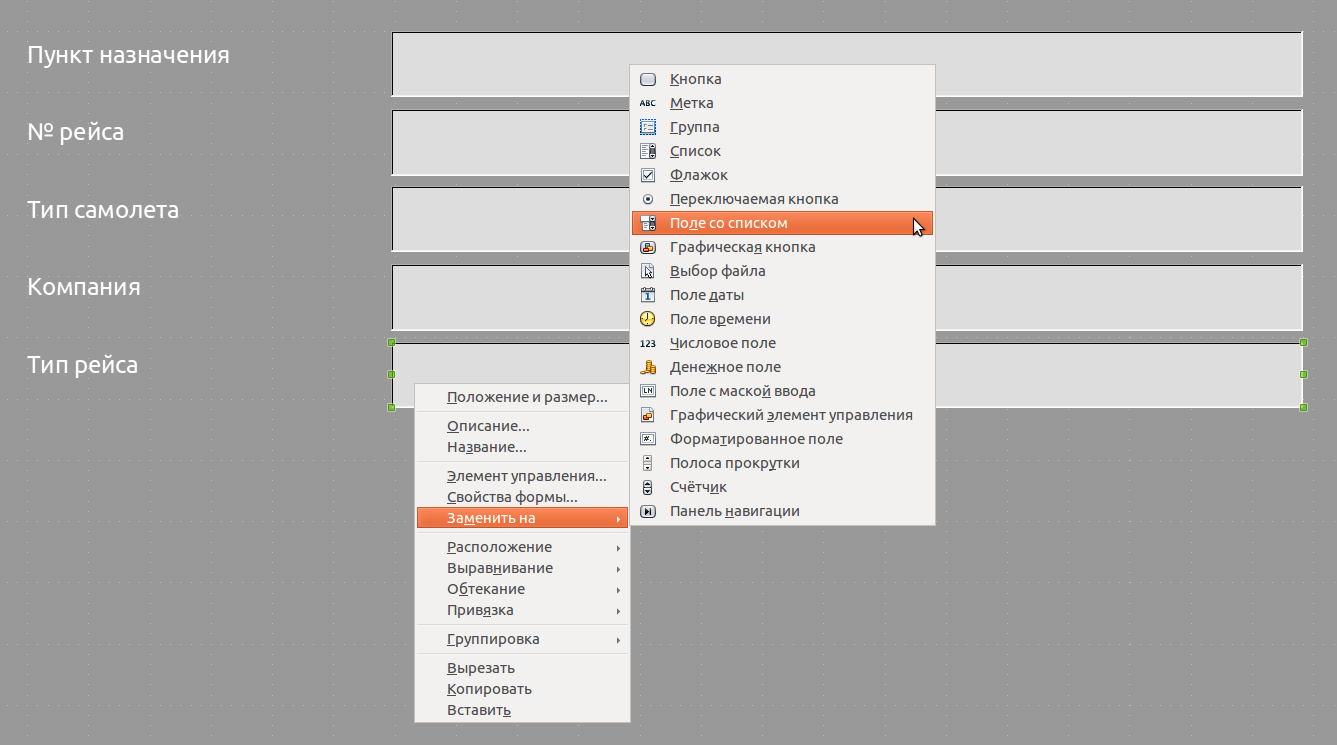The width and height of the screenshot is (1337, 745).
Task: Open Элемент управления properties
Action: (x=522, y=476)
